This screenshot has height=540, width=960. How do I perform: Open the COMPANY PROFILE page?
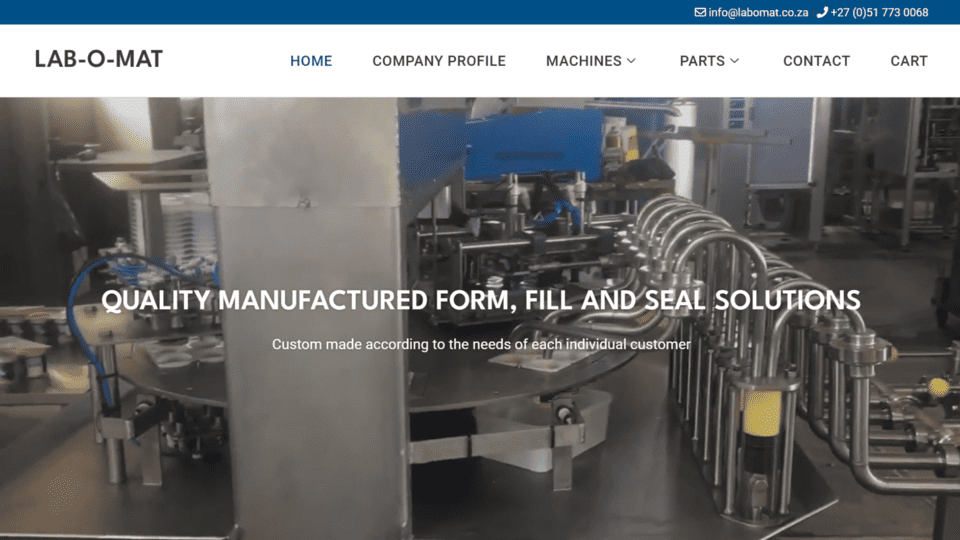pos(439,61)
